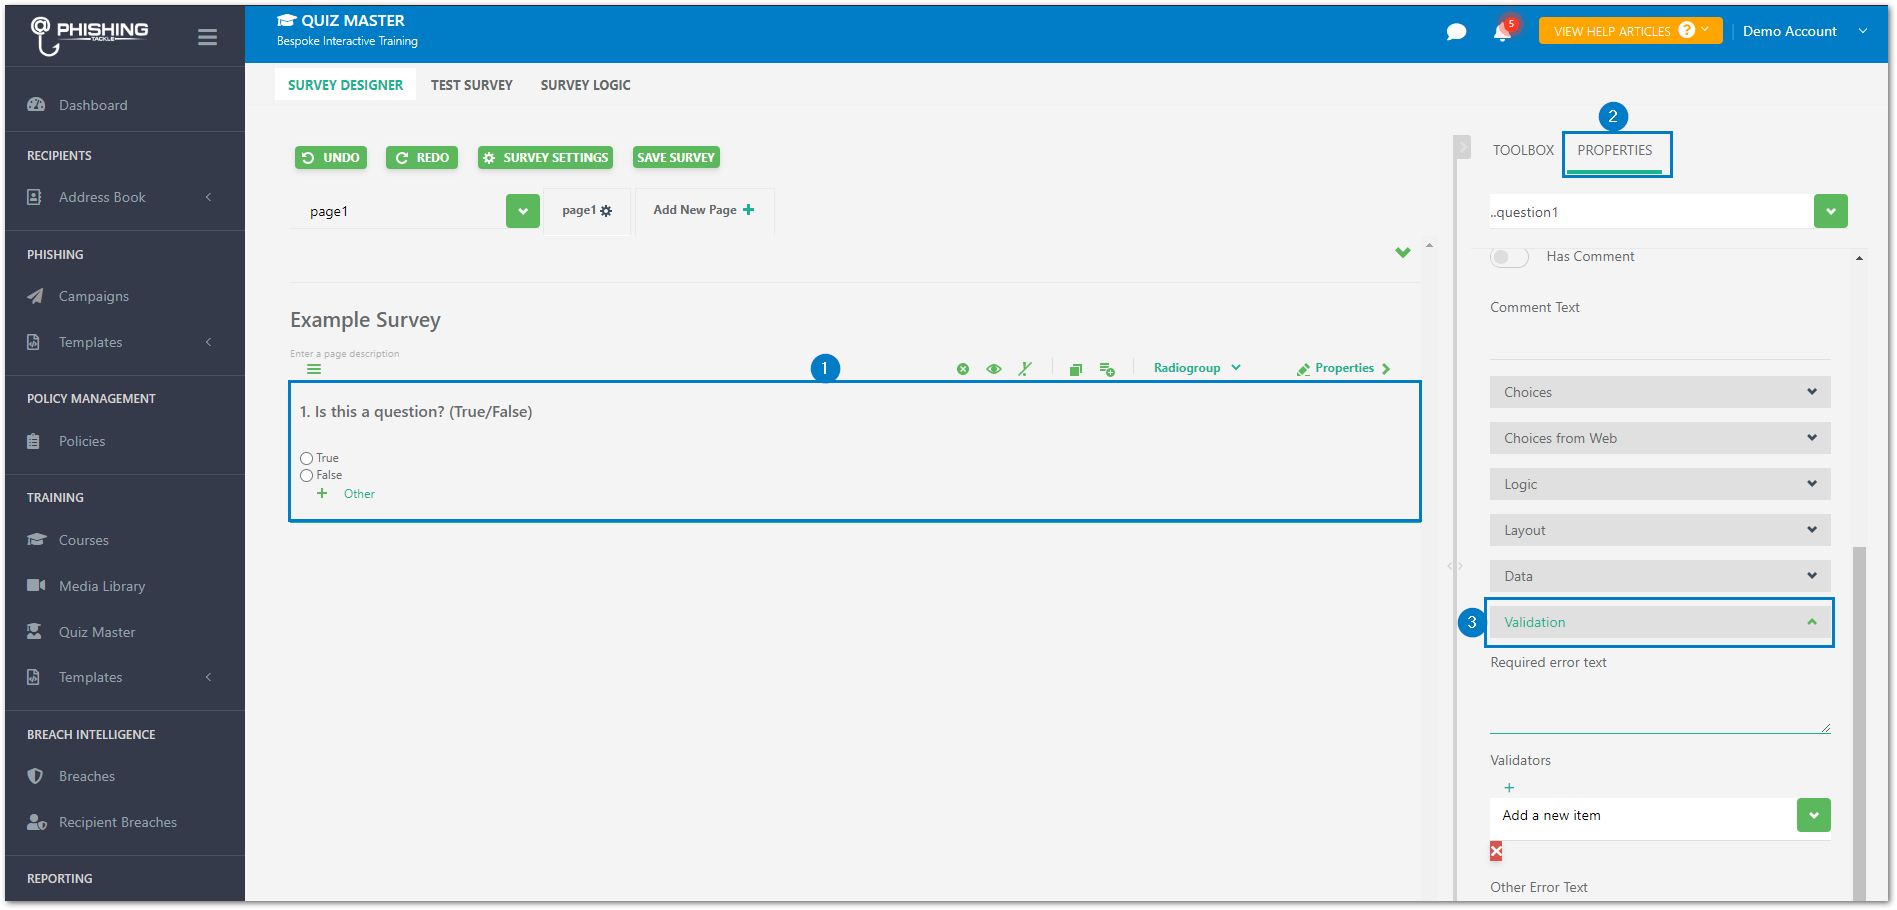
Task: Open Breaches page
Action: tap(86, 776)
